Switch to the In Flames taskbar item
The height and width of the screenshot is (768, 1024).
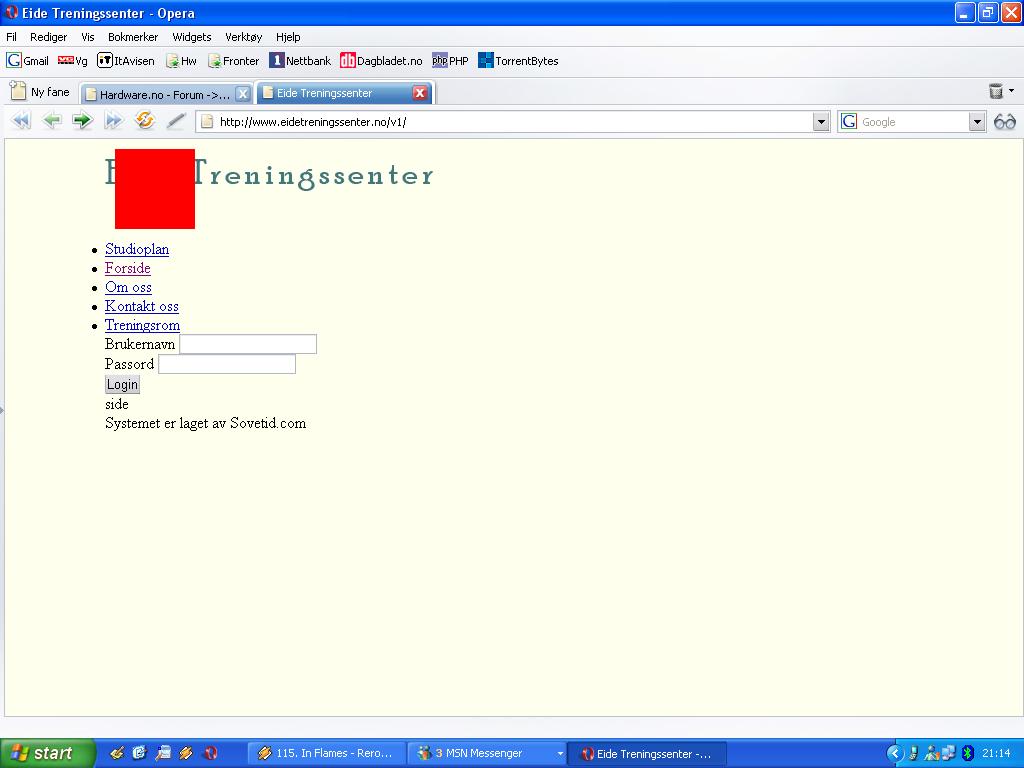coord(327,754)
